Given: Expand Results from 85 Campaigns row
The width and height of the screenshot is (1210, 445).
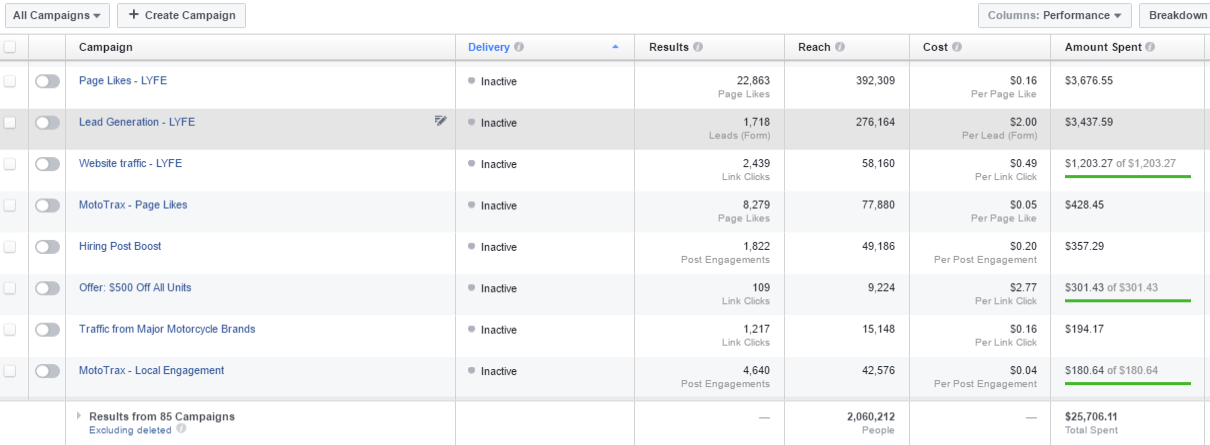Looking at the screenshot, I should (80, 415).
